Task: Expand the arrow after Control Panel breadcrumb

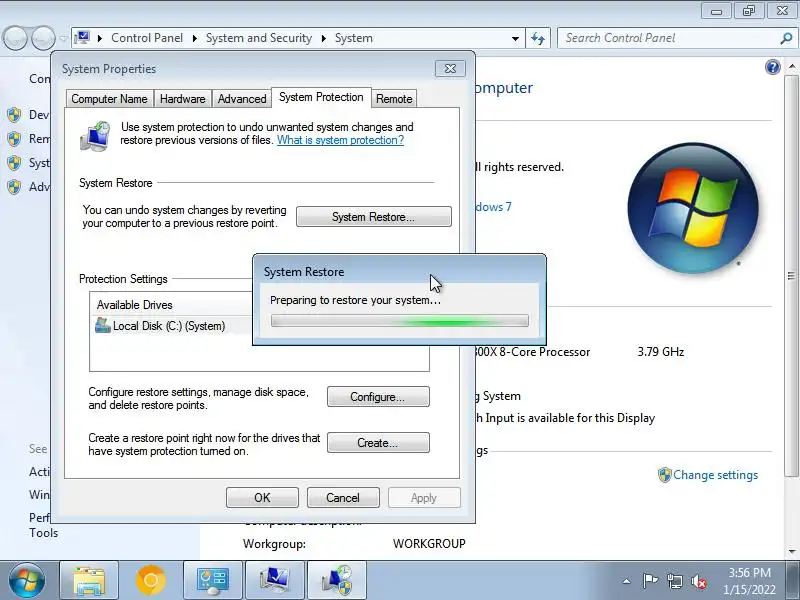Action: (x=194, y=38)
